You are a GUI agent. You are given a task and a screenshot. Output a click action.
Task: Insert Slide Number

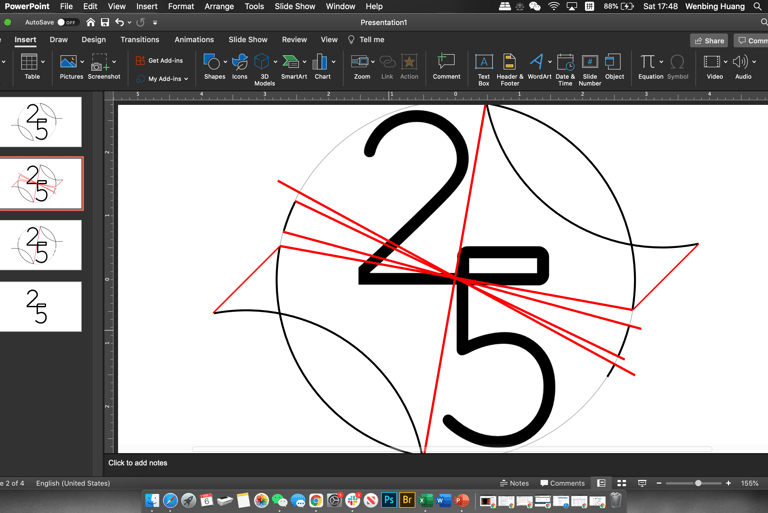[x=590, y=70]
